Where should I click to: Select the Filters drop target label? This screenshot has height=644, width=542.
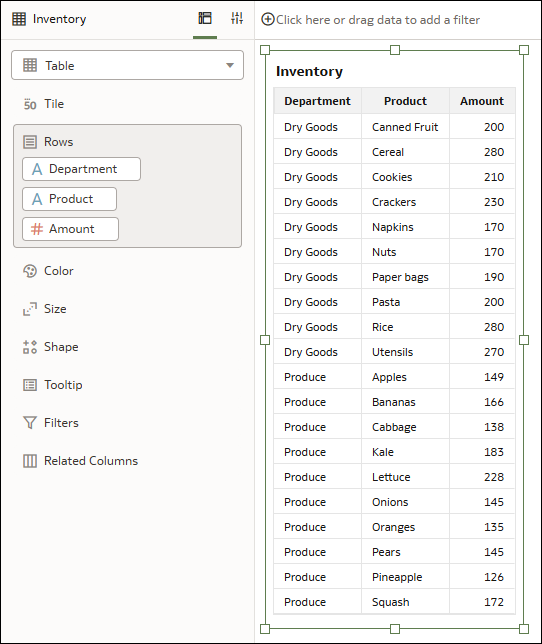coord(61,423)
